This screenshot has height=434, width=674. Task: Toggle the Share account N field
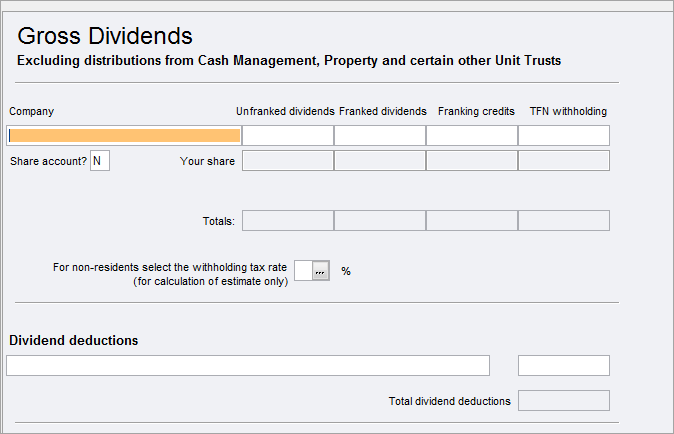click(x=100, y=161)
